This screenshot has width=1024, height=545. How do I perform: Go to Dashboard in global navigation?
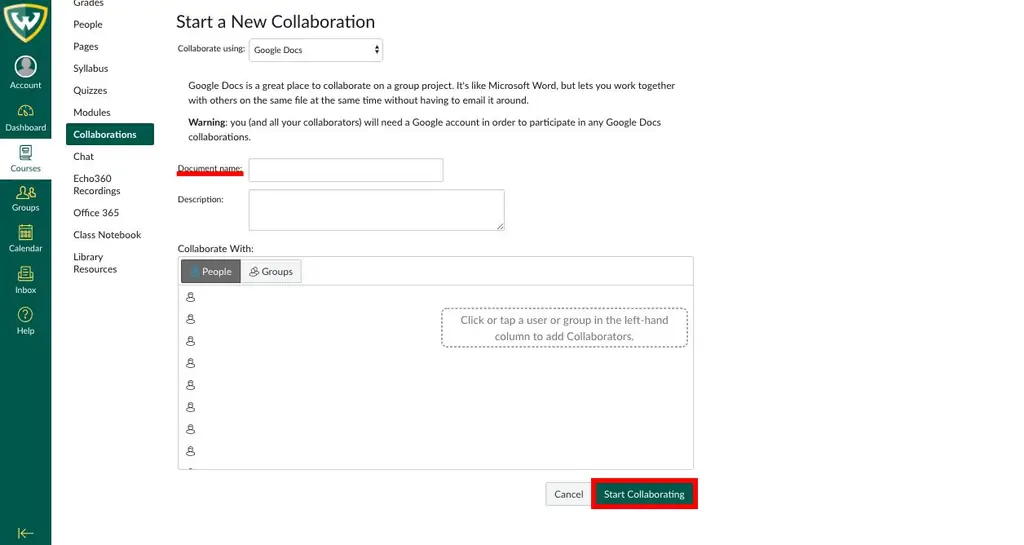pyautogui.click(x=25, y=117)
